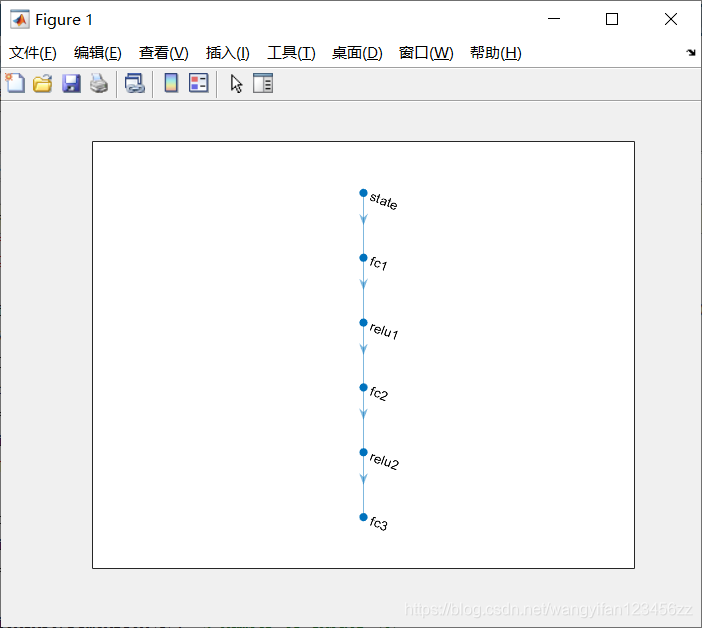Click the 'state' node label text
702x628 pixels.
tap(384, 201)
